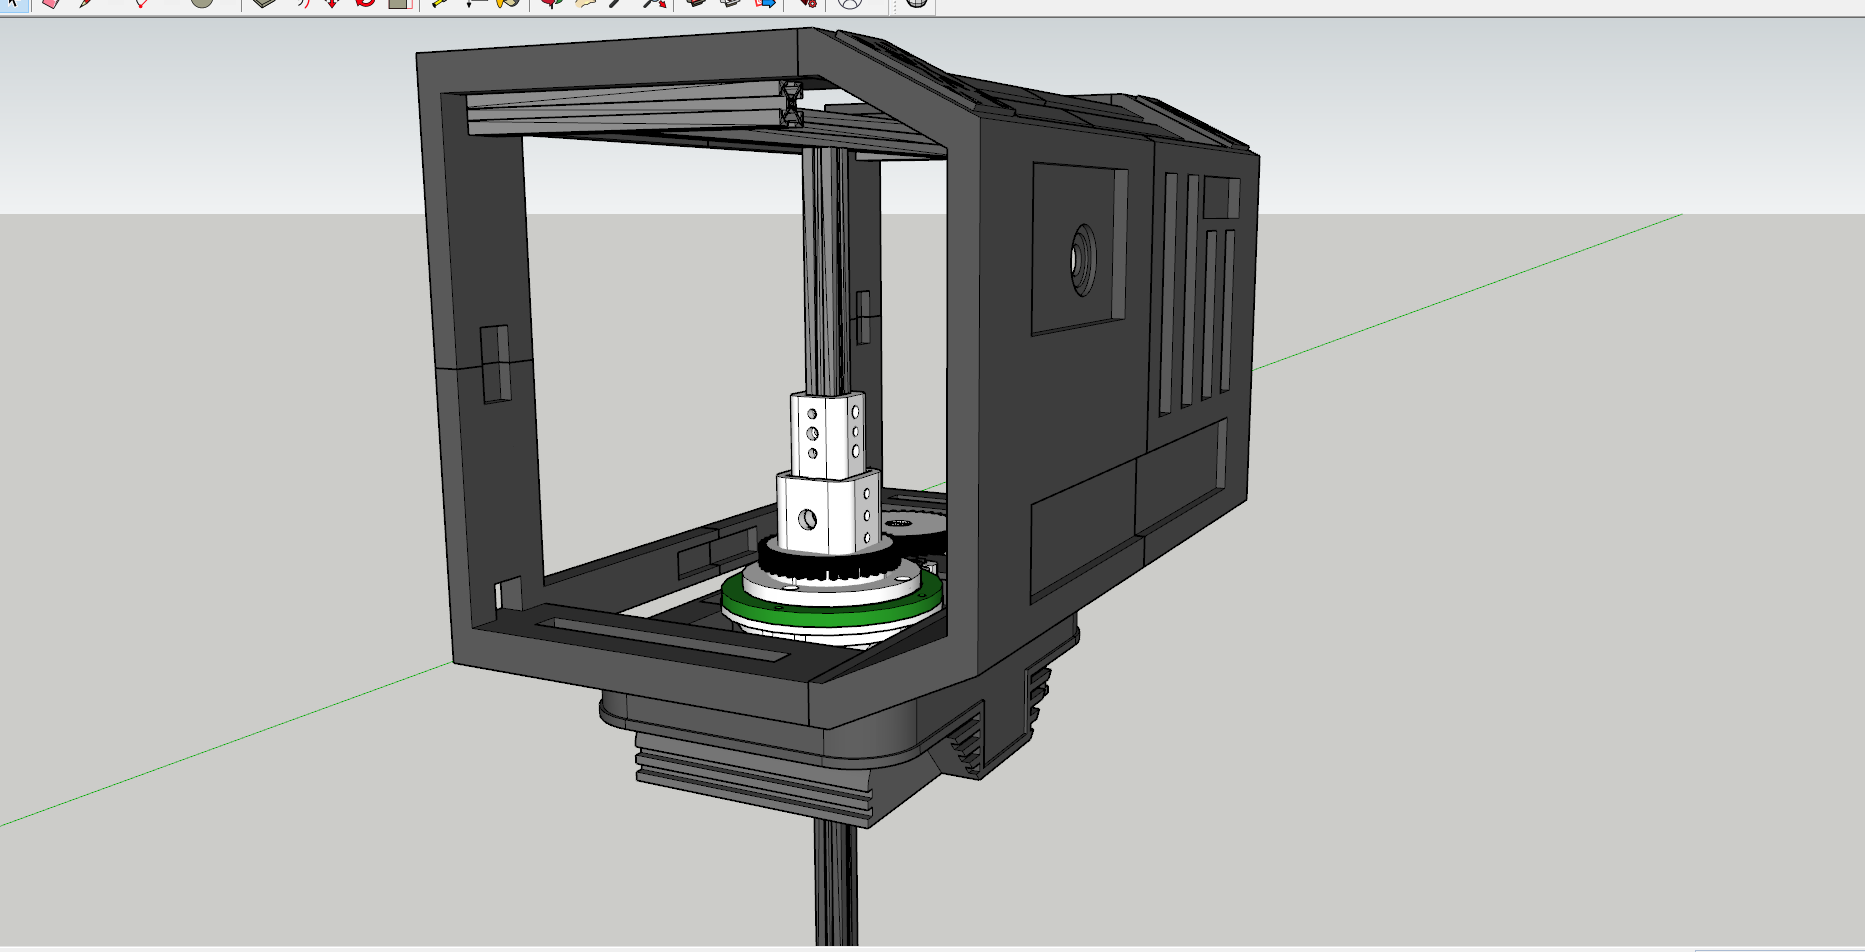
Task: Activate the Move tool with red arrows
Action: point(332,4)
